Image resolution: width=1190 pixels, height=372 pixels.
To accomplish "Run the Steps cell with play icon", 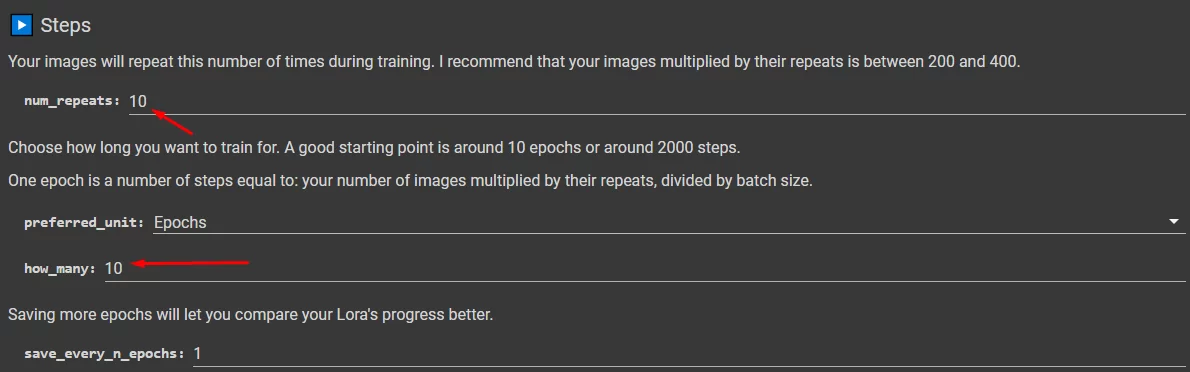I will [x=21, y=25].
